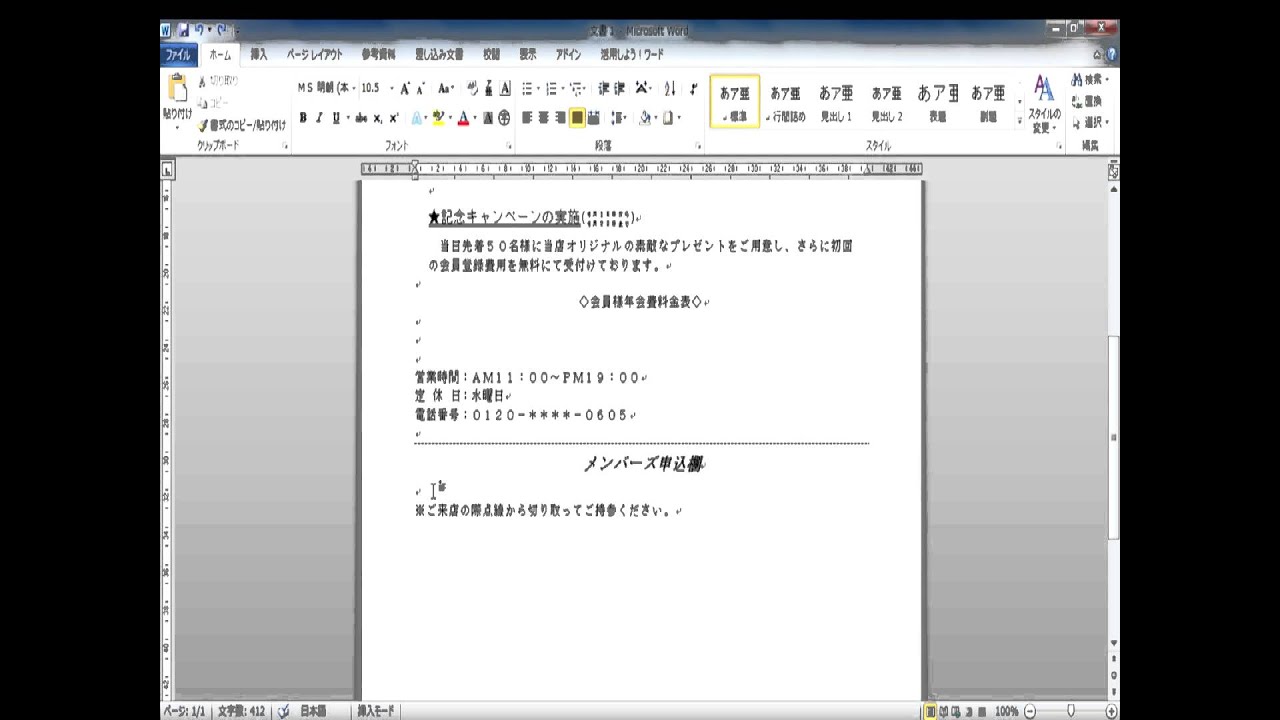Toggle Italic formatting
The image size is (1280, 720).
(x=319, y=118)
